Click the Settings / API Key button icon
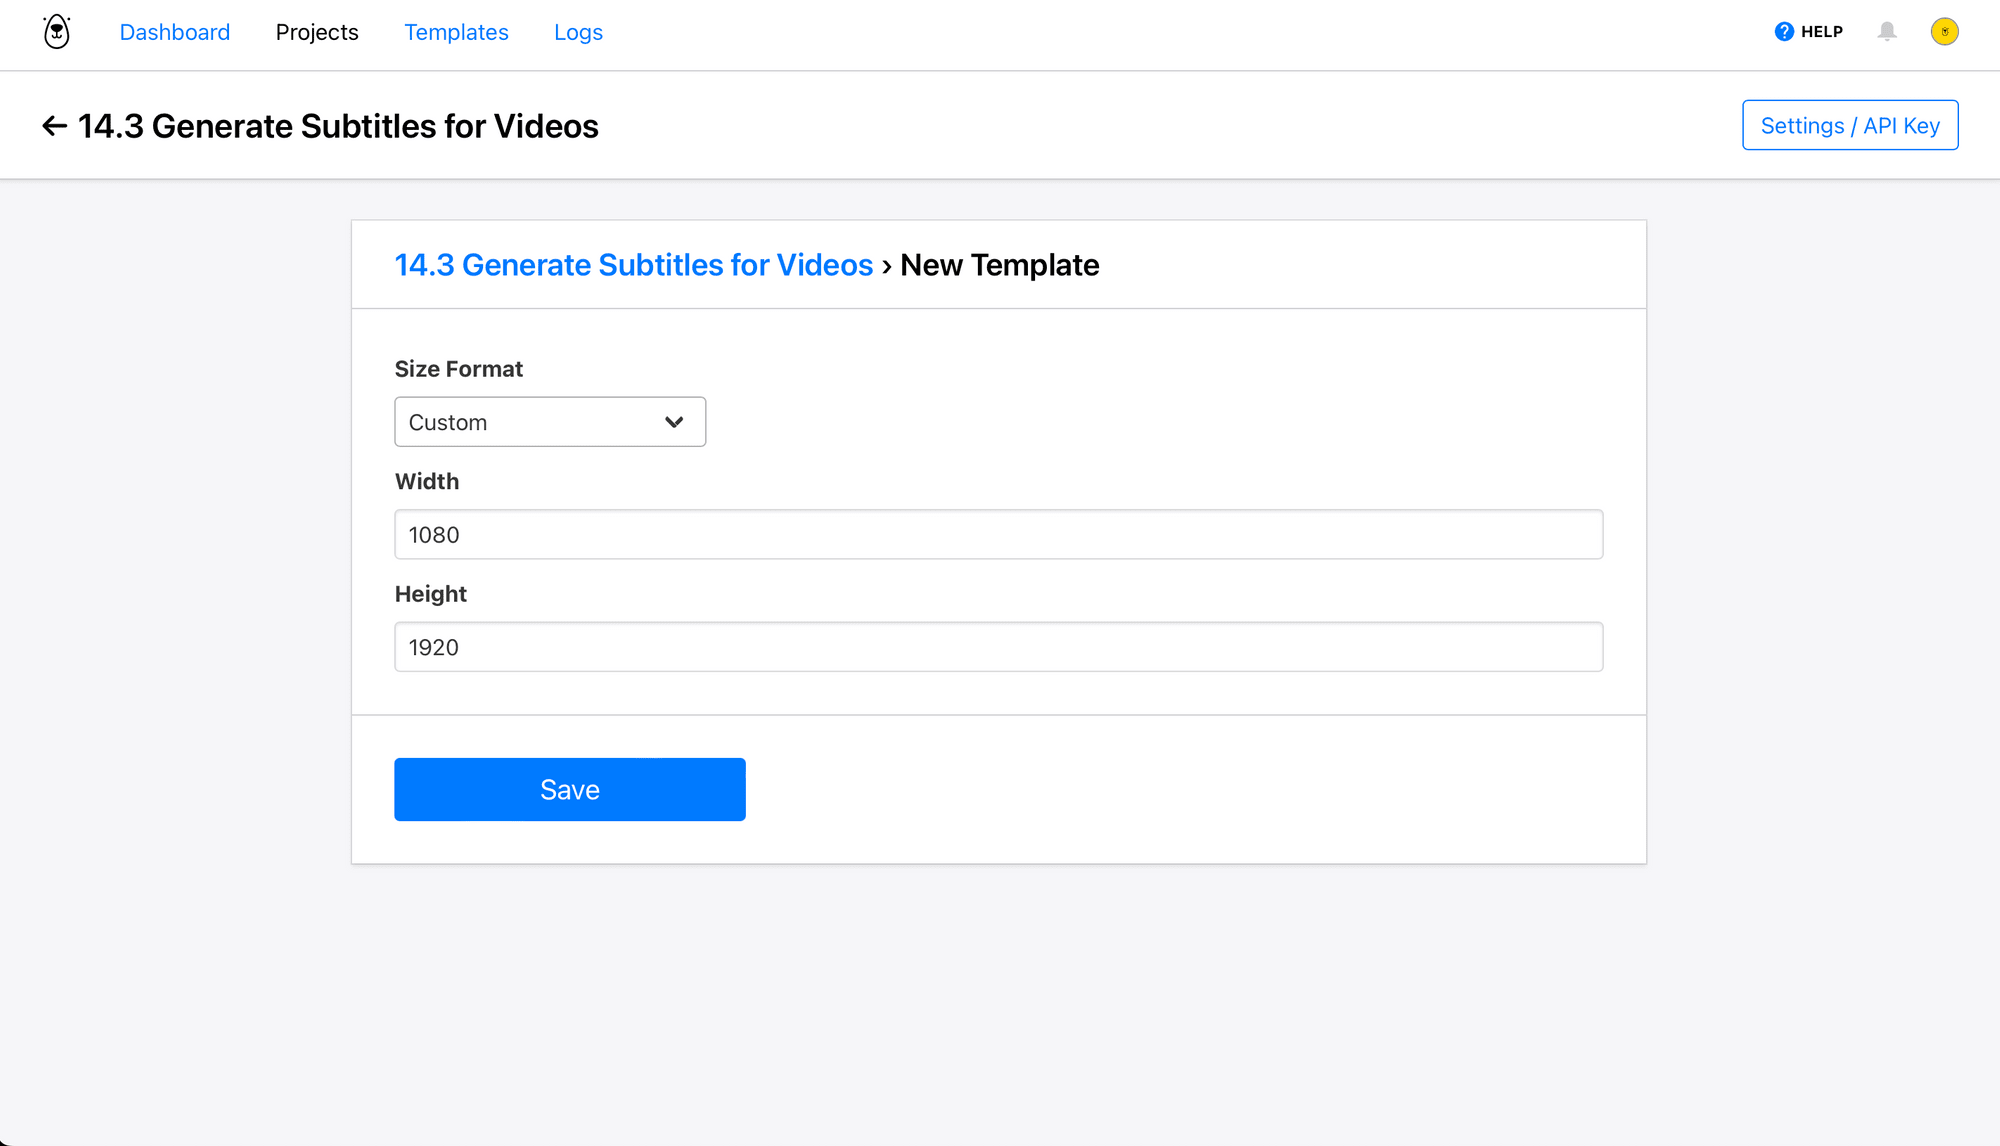 (x=1852, y=126)
